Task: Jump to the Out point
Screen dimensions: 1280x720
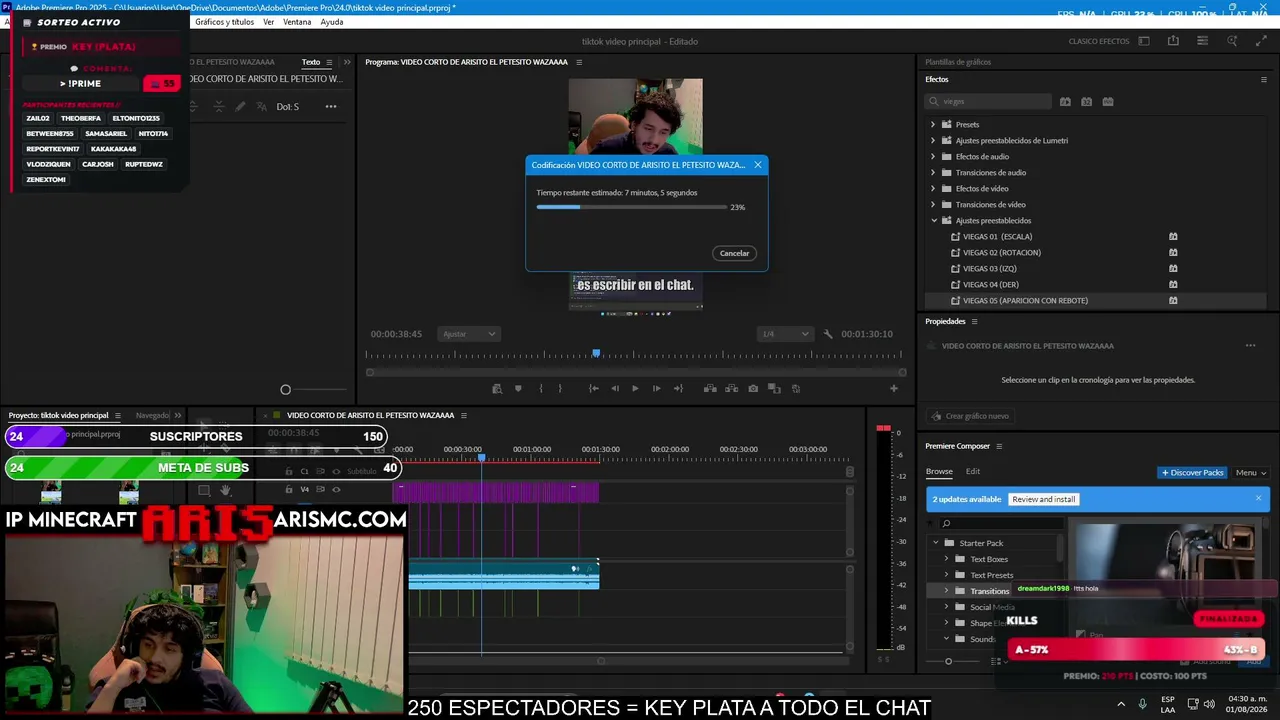Action: point(678,388)
